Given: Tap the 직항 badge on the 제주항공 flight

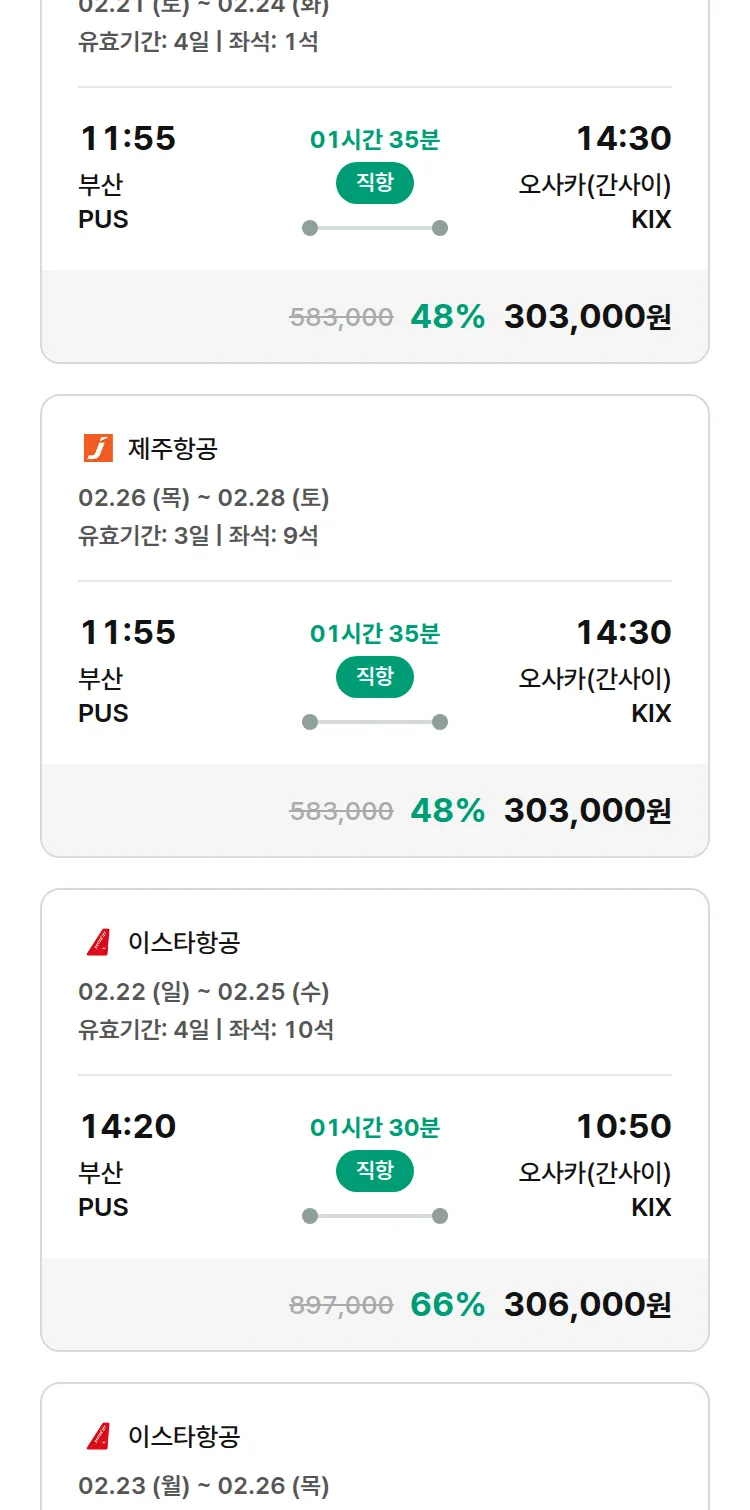Looking at the screenshot, I should tap(374, 677).
